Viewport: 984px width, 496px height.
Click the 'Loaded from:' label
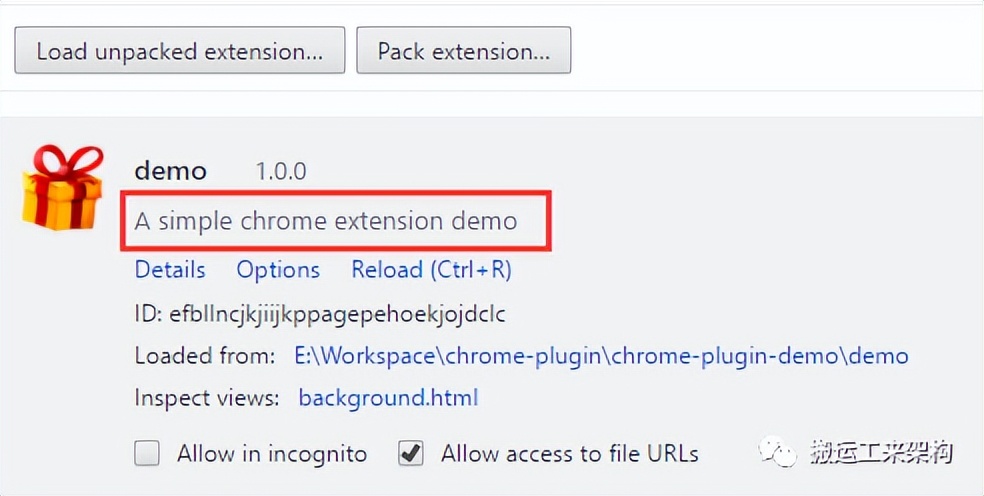(x=205, y=356)
